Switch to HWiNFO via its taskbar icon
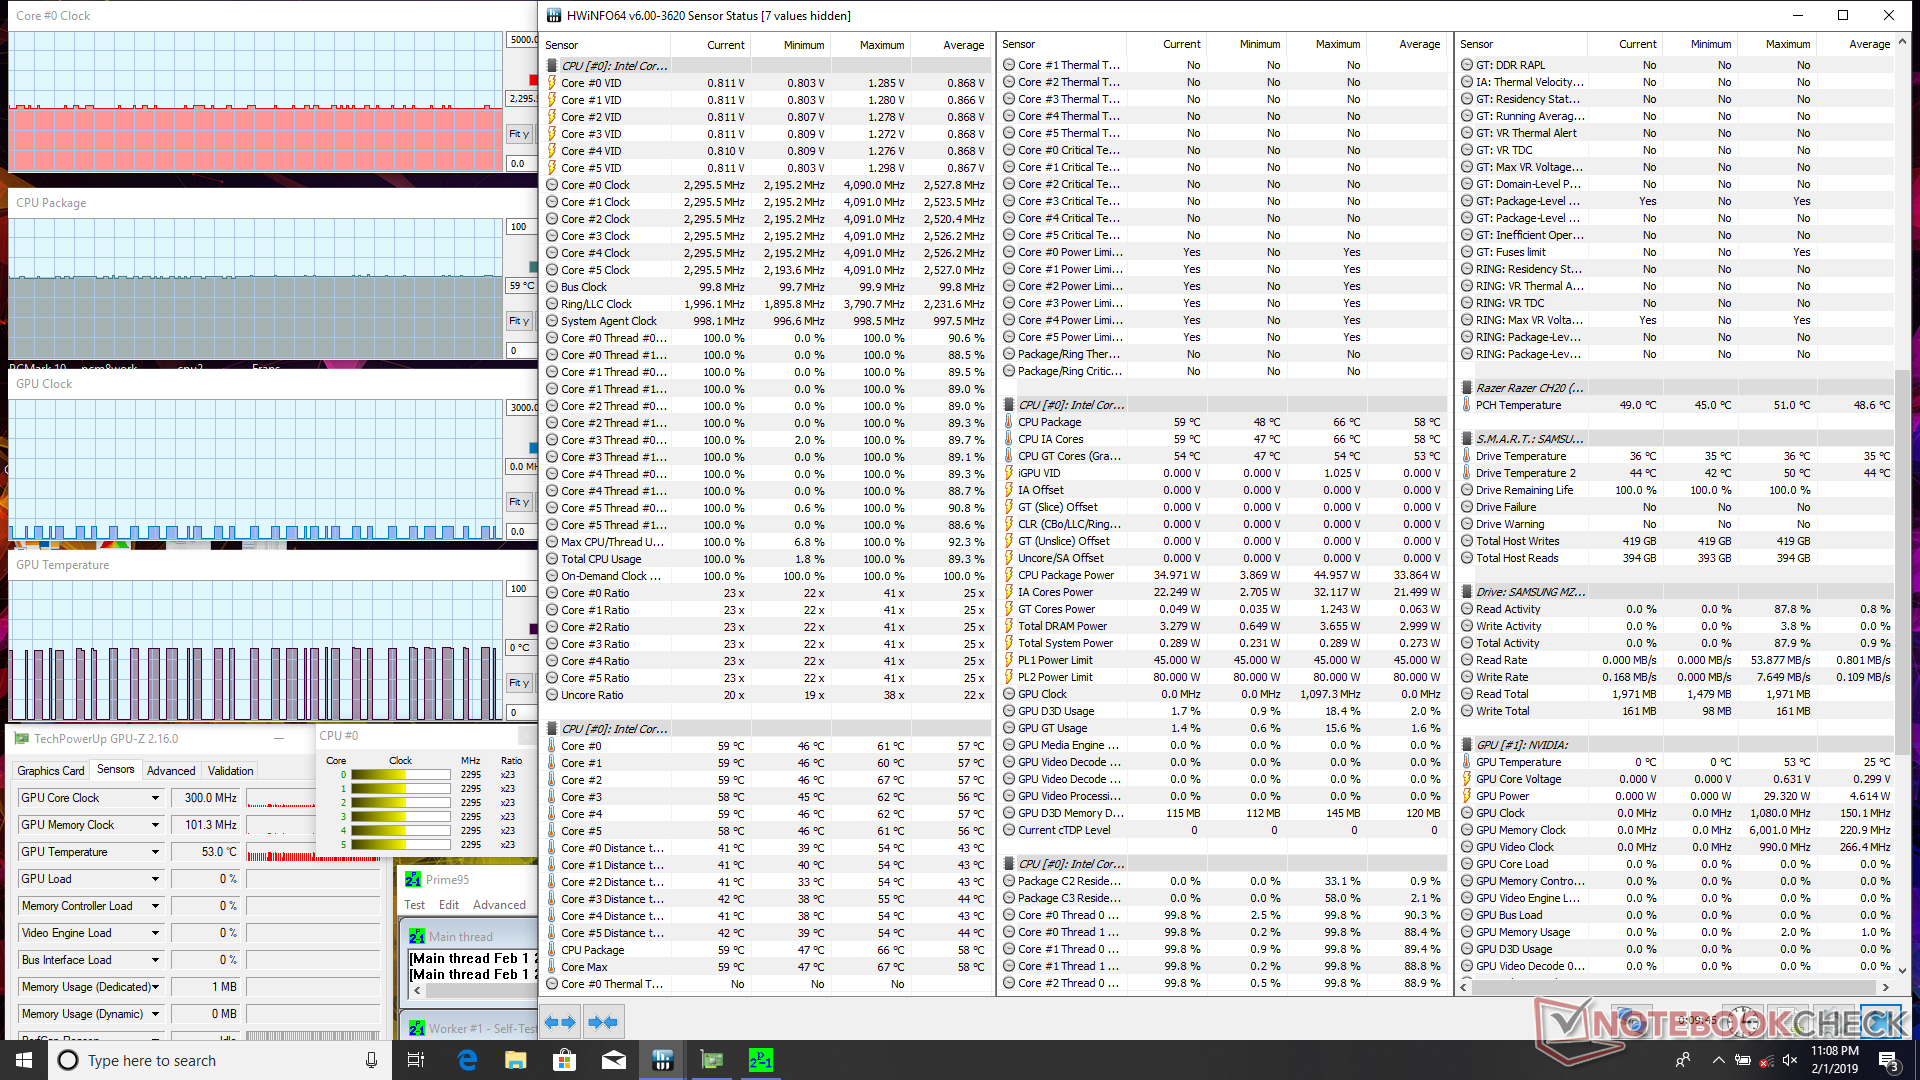1920x1080 pixels. [662, 1060]
